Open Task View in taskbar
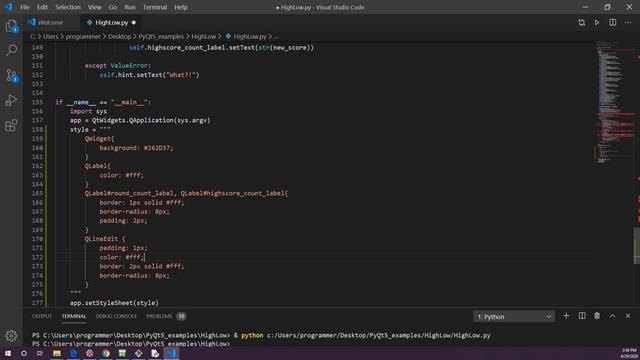 pyautogui.click(x=40, y=353)
